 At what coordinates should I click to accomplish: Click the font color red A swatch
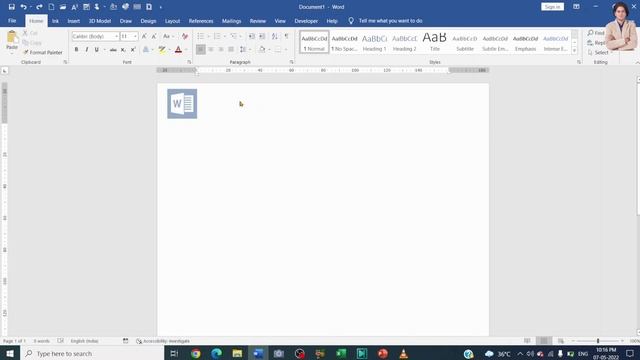tap(178, 50)
